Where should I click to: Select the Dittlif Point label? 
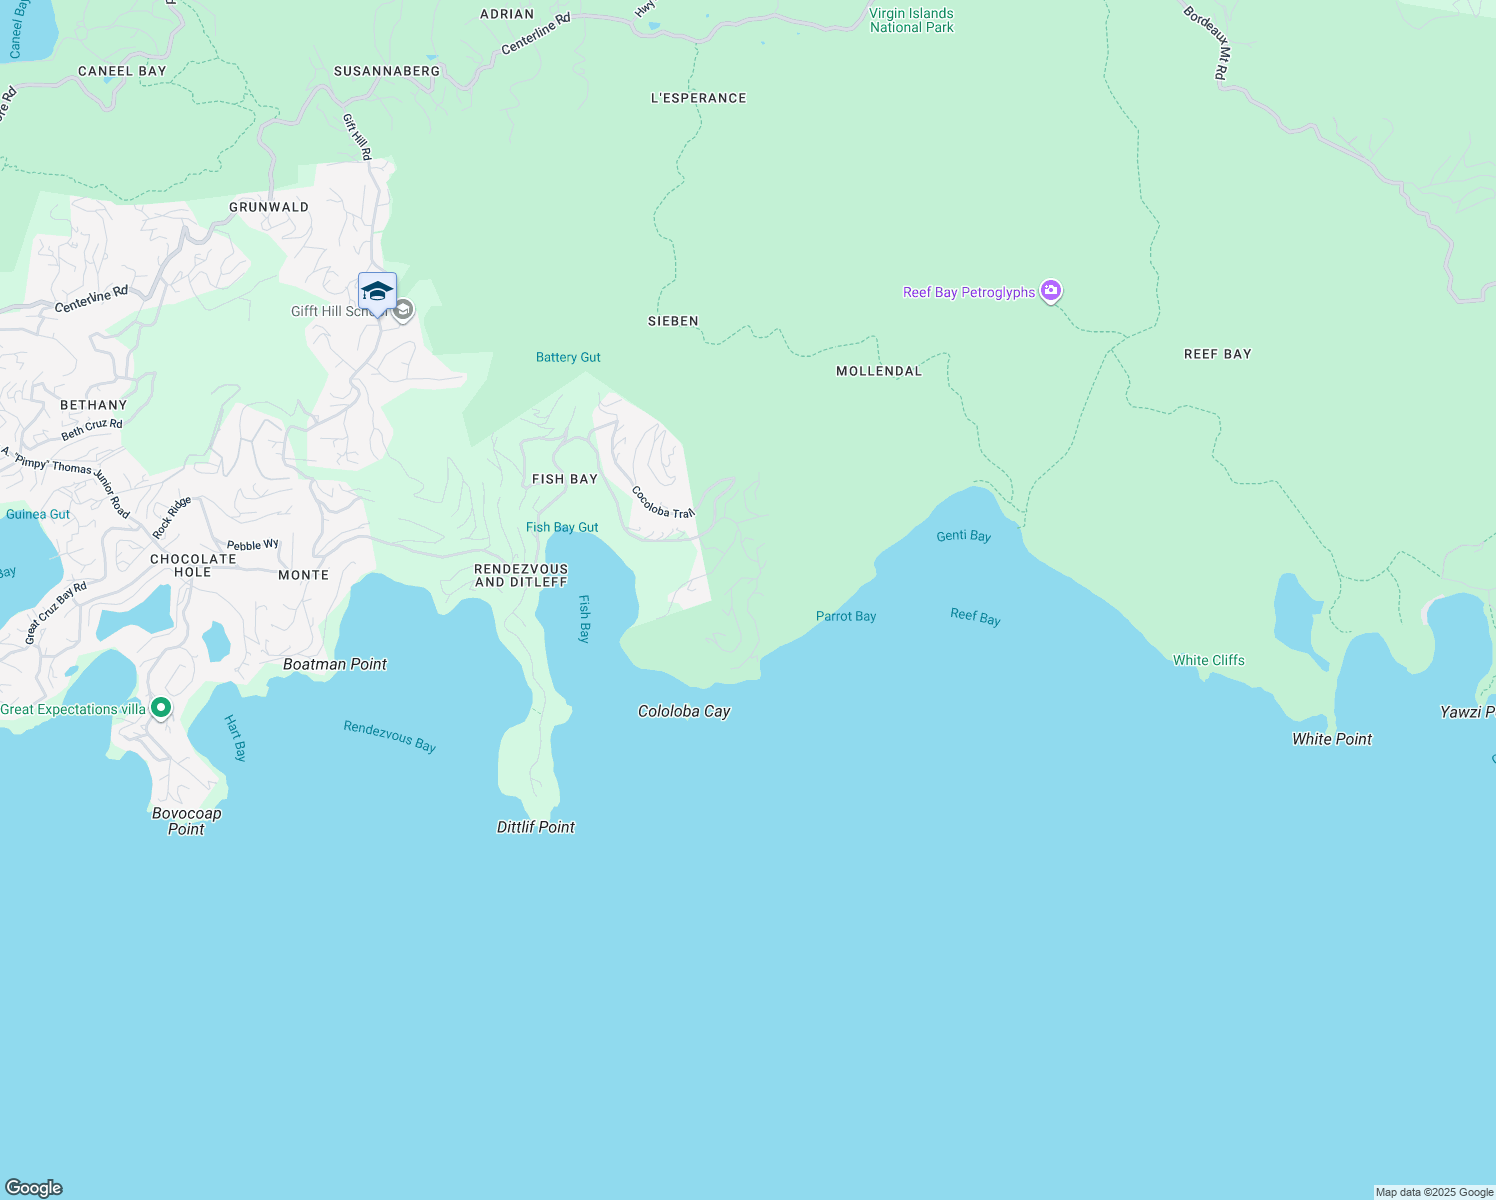tap(536, 827)
